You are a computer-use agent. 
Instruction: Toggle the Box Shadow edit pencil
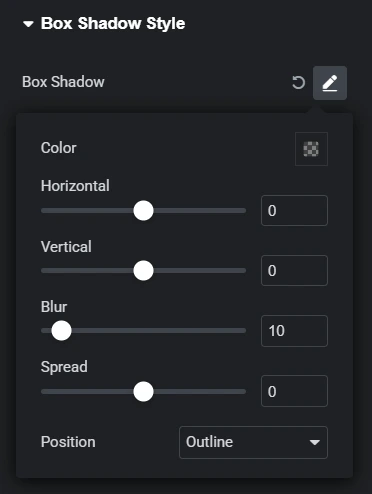pyautogui.click(x=330, y=83)
